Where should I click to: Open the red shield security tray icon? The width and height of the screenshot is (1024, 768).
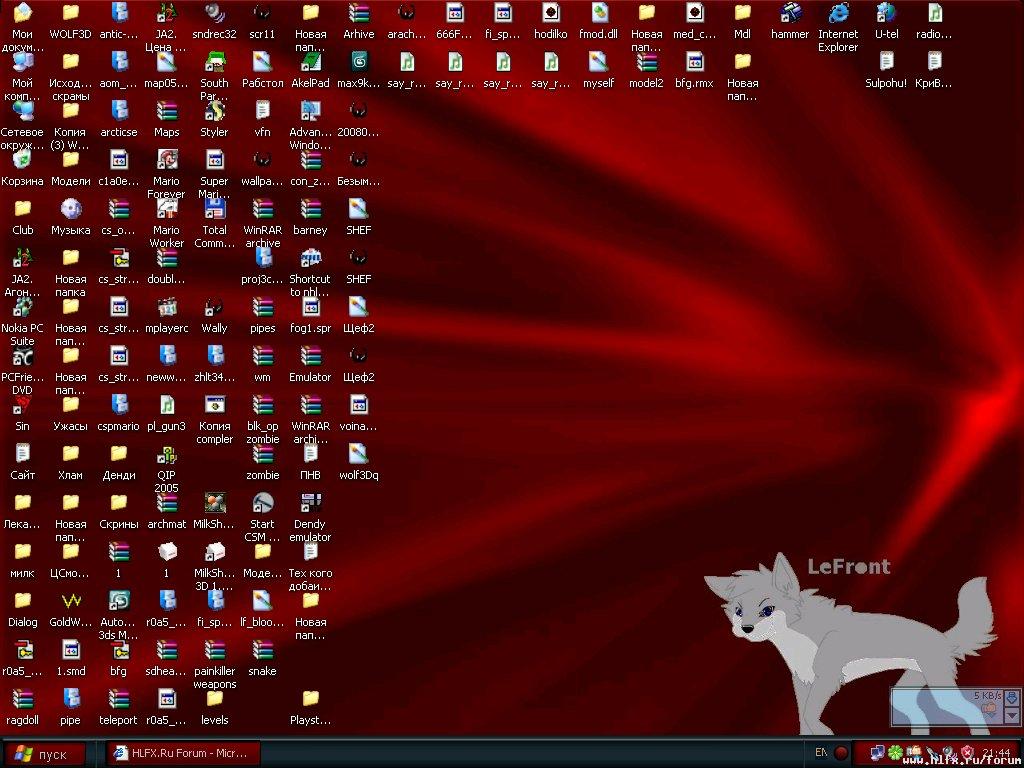coord(967,753)
